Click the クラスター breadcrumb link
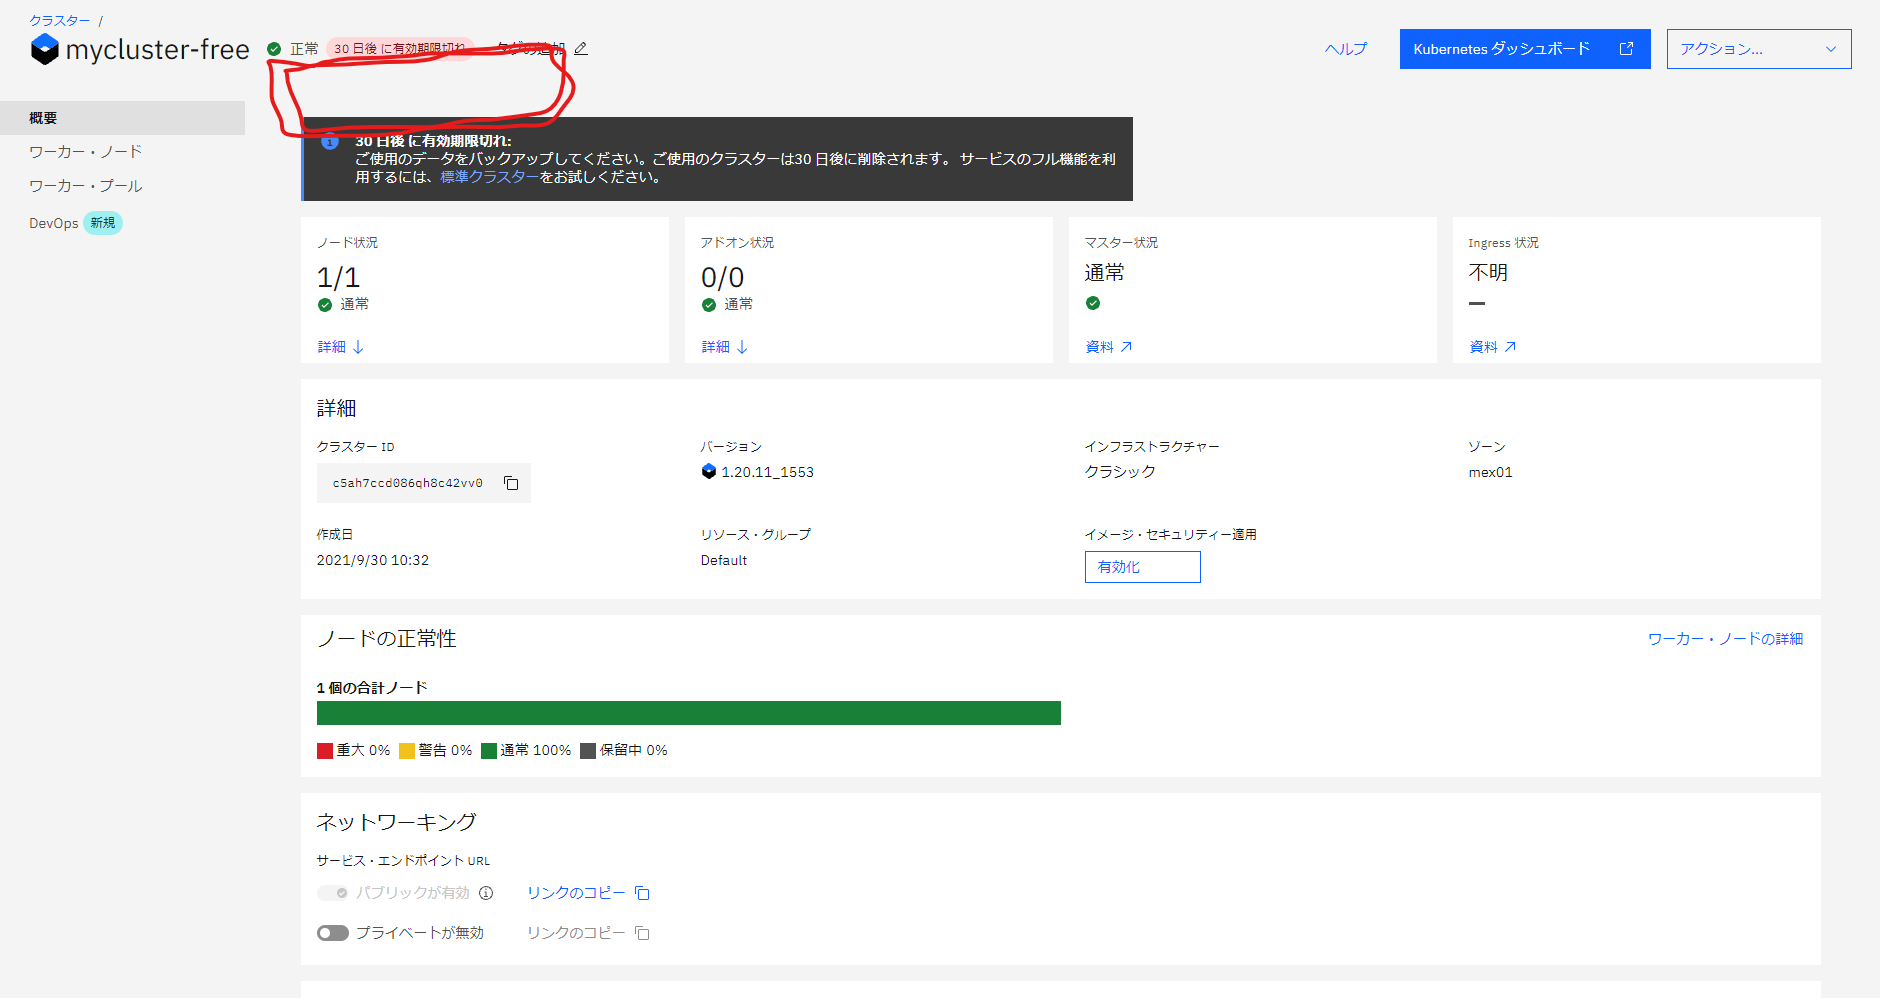 pyautogui.click(x=60, y=20)
